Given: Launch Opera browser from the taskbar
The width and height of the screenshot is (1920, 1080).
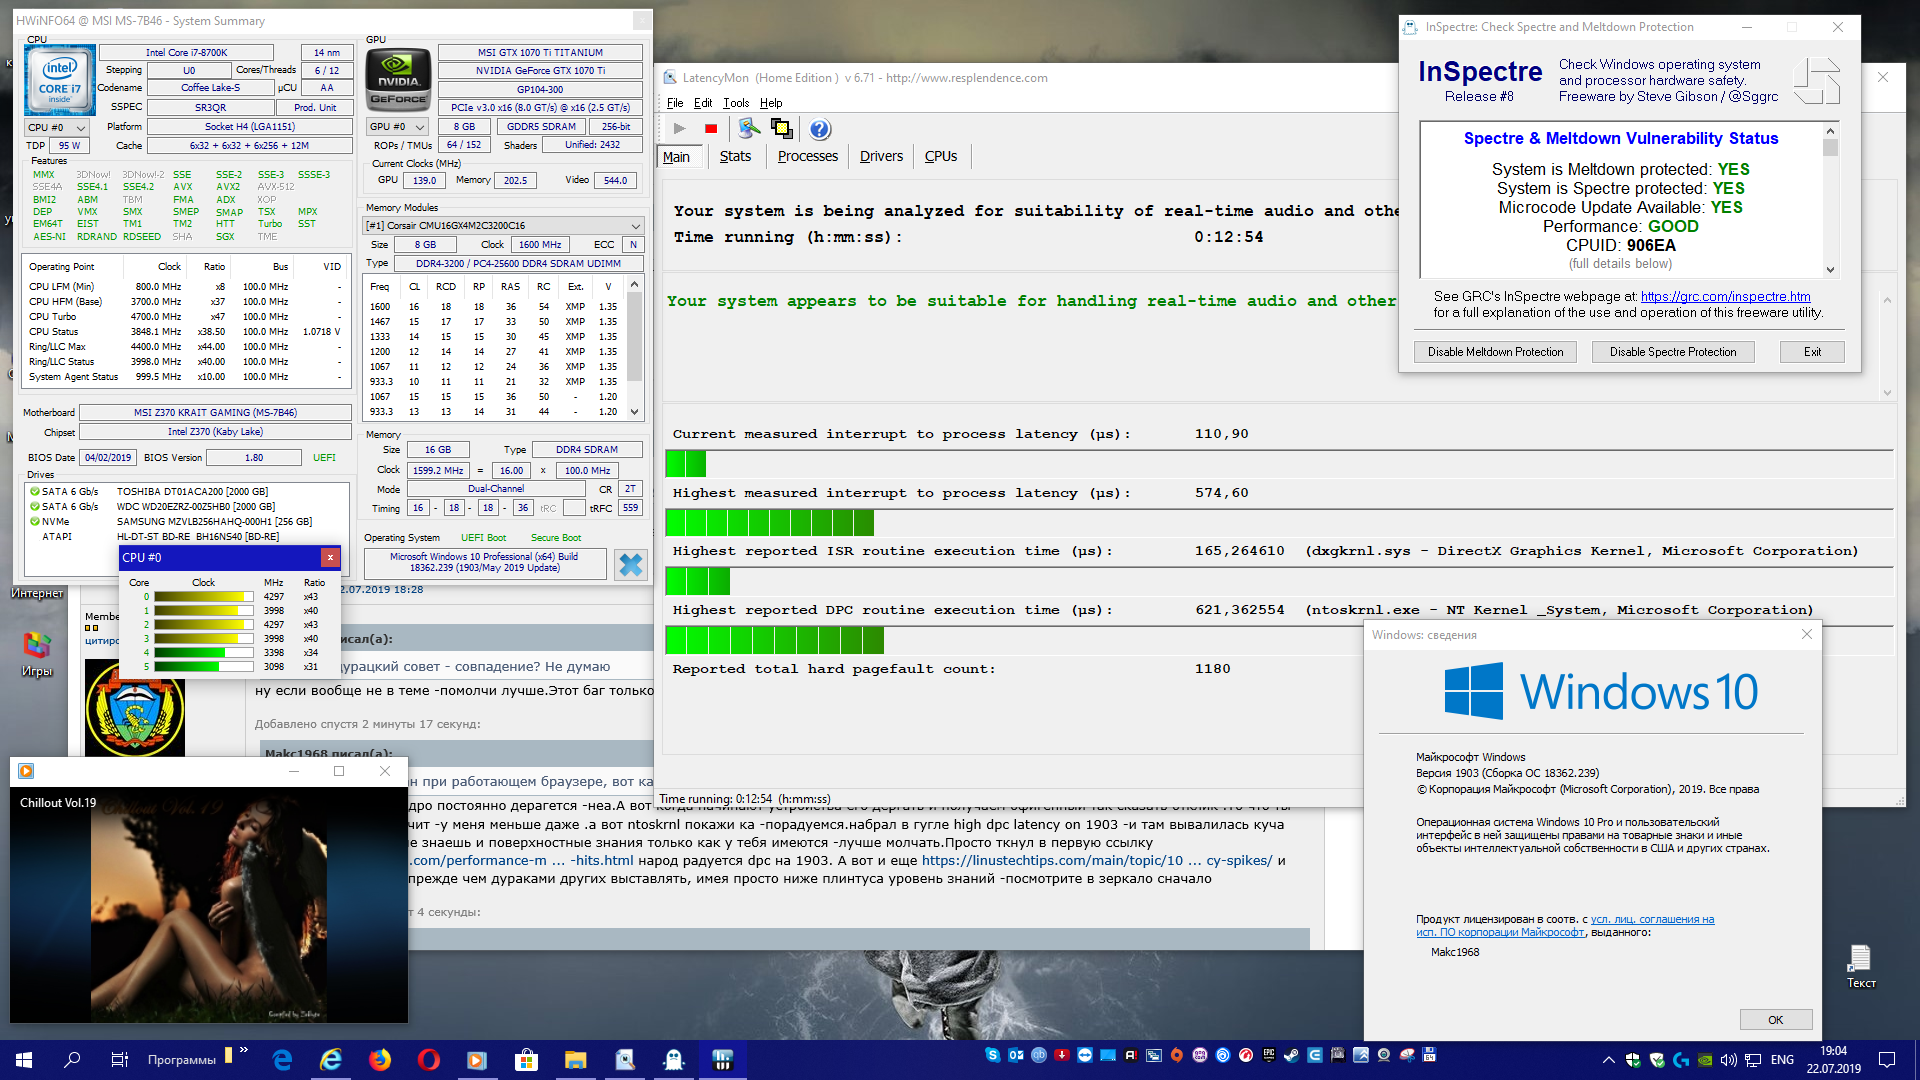Looking at the screenshot, I should tap(429, 1060).
